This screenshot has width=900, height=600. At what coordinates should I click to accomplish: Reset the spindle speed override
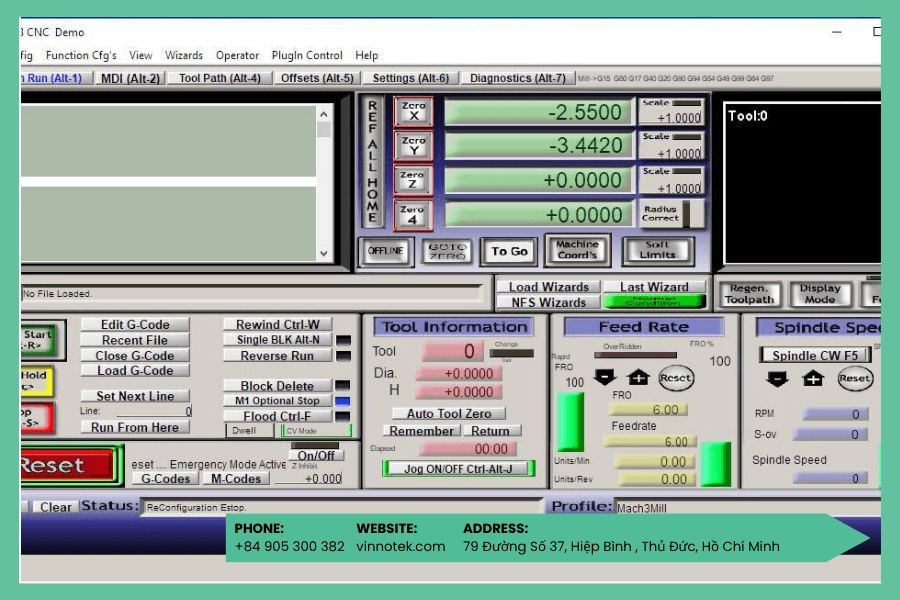click(855, 378)
